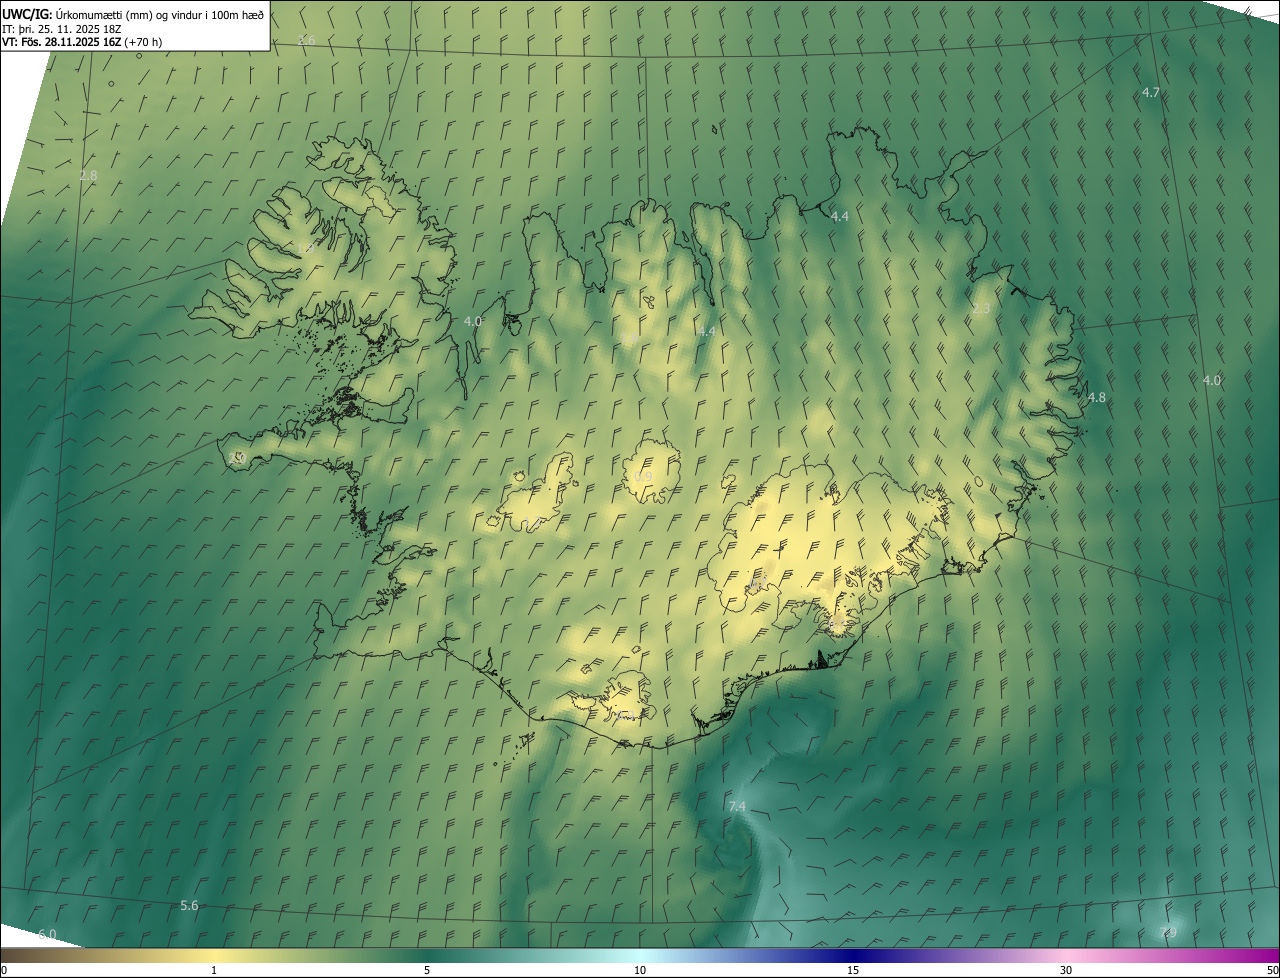This screenshot has height=978, width=1280.
Task: Click the colorbar tick label 5
Action: coord(427,970)
